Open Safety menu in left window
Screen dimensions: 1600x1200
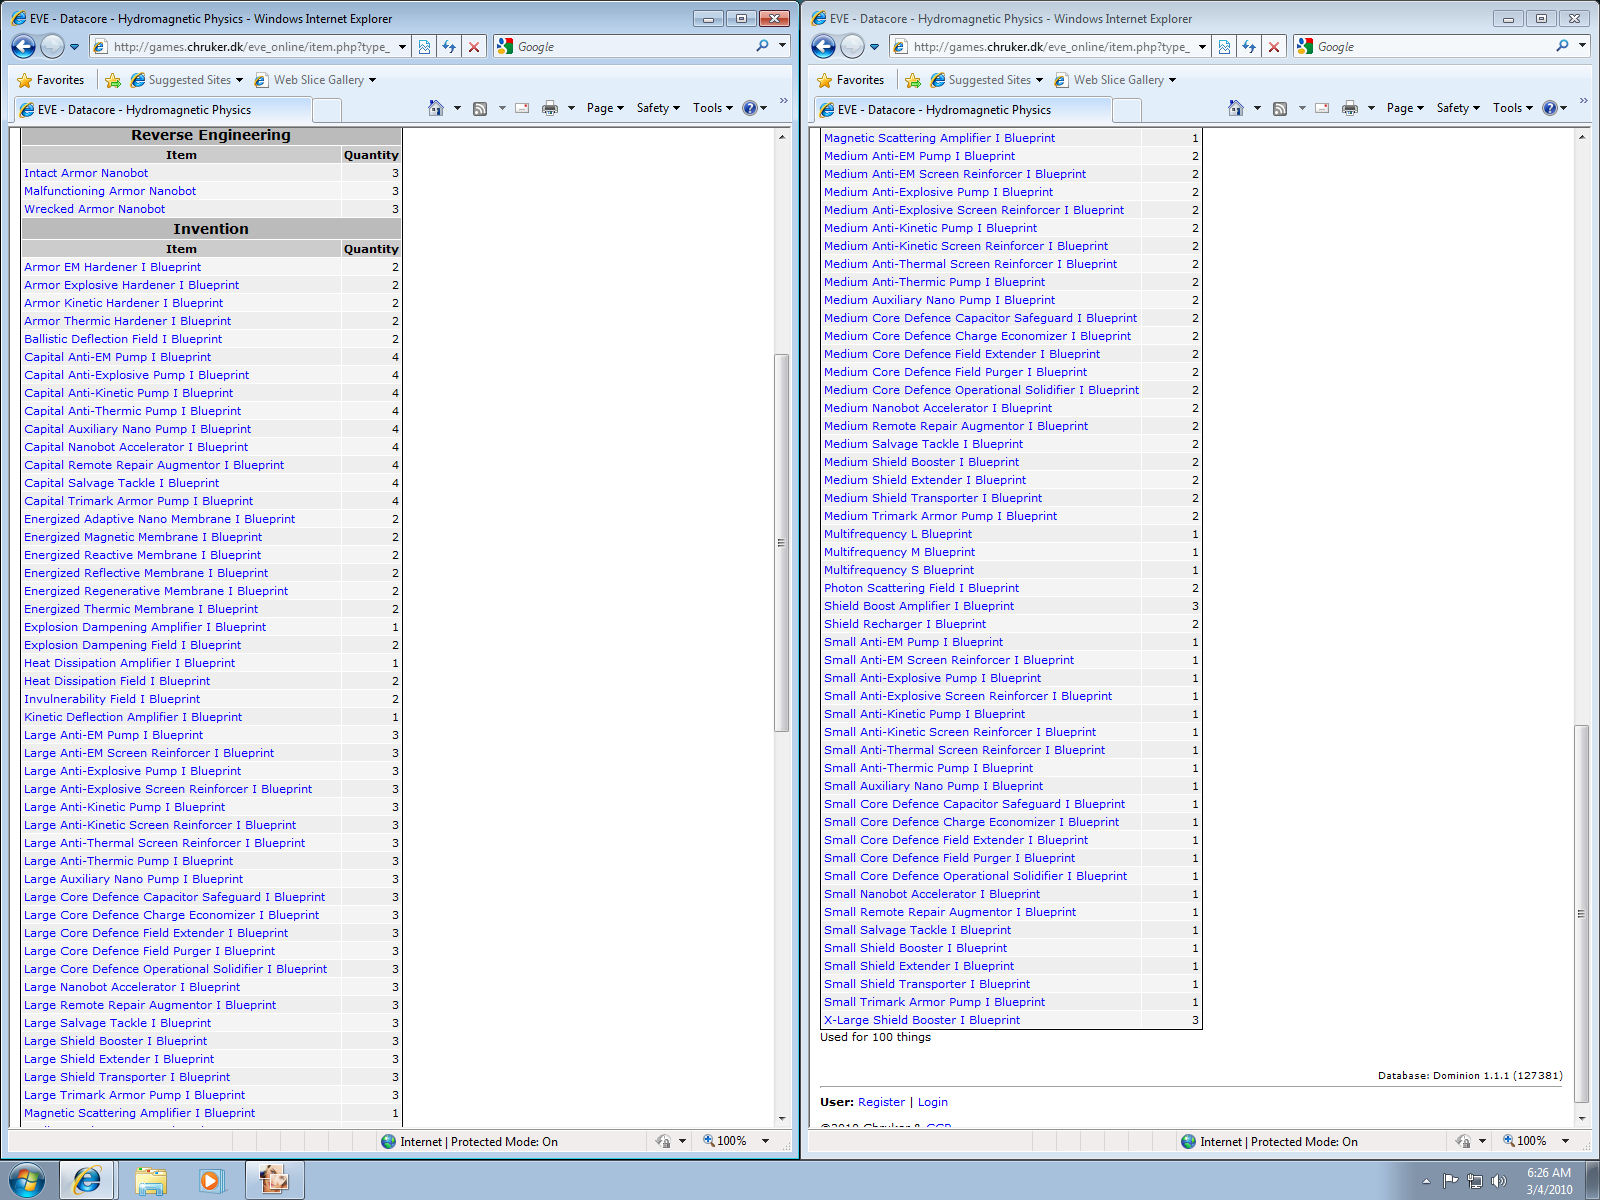click(x=658, y=108)
